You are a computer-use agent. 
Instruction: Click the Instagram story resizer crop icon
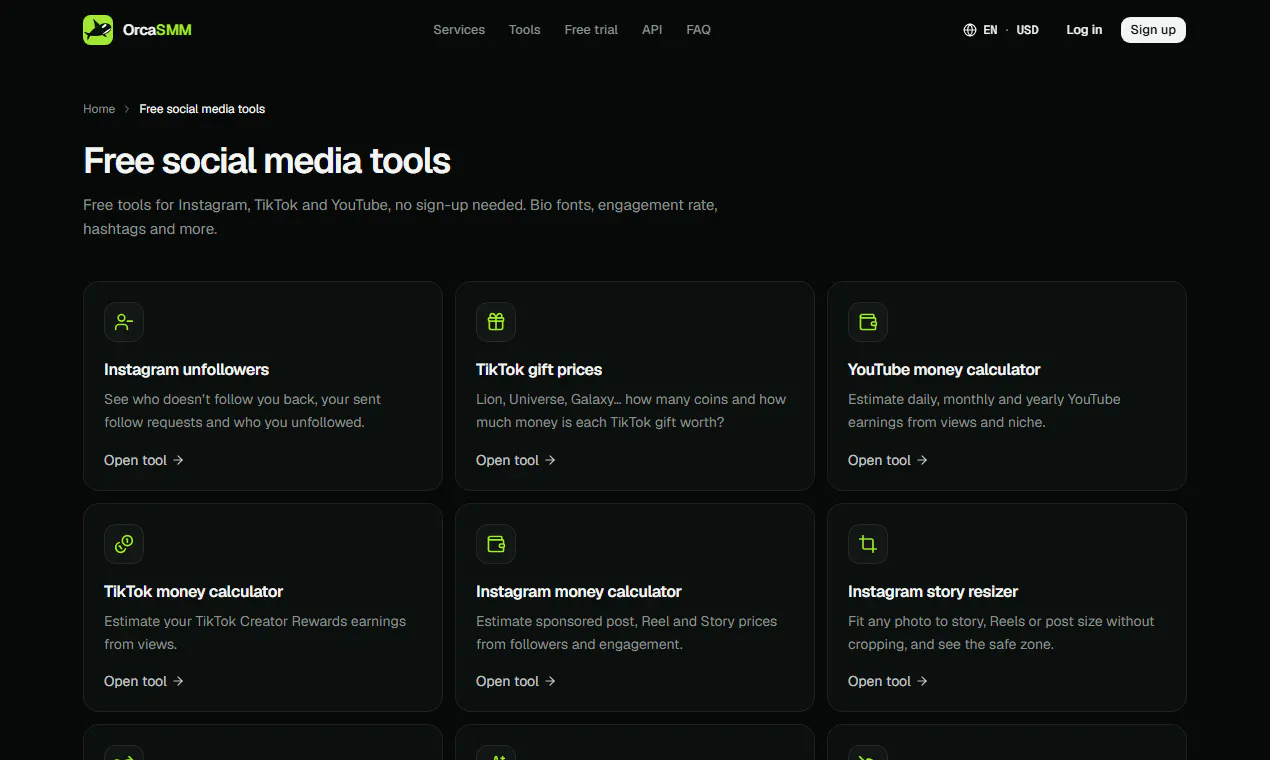tap(868, 544)
